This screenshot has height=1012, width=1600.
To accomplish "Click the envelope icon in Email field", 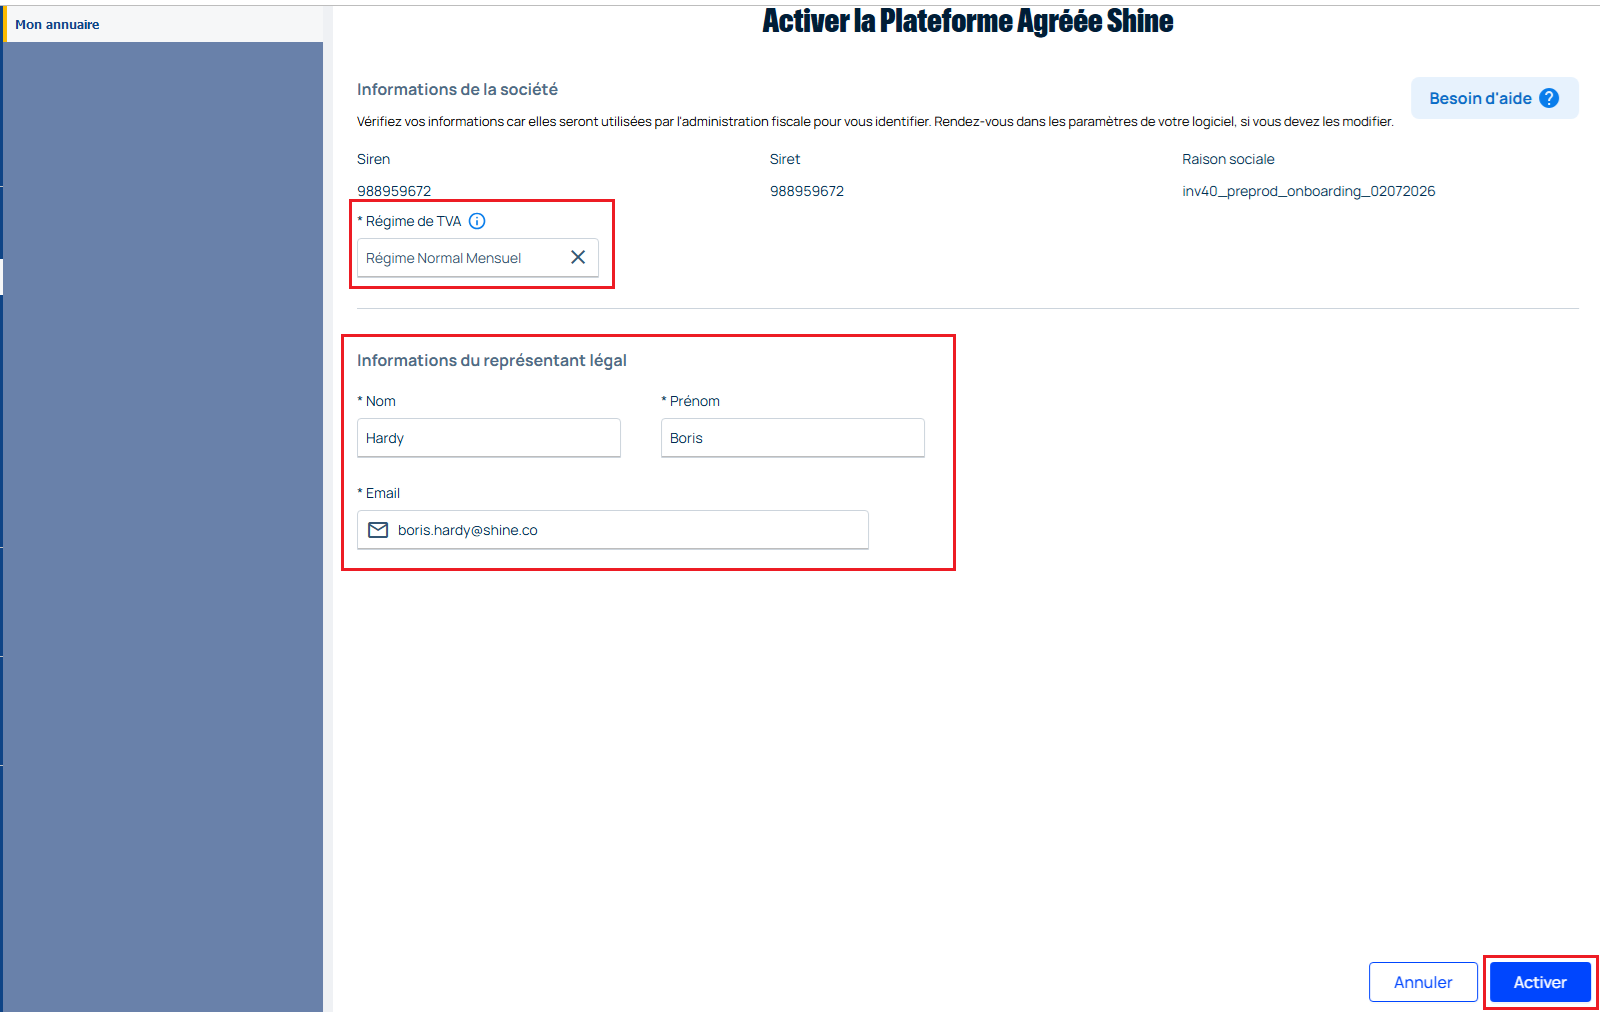I will click(x=378, y=530).
